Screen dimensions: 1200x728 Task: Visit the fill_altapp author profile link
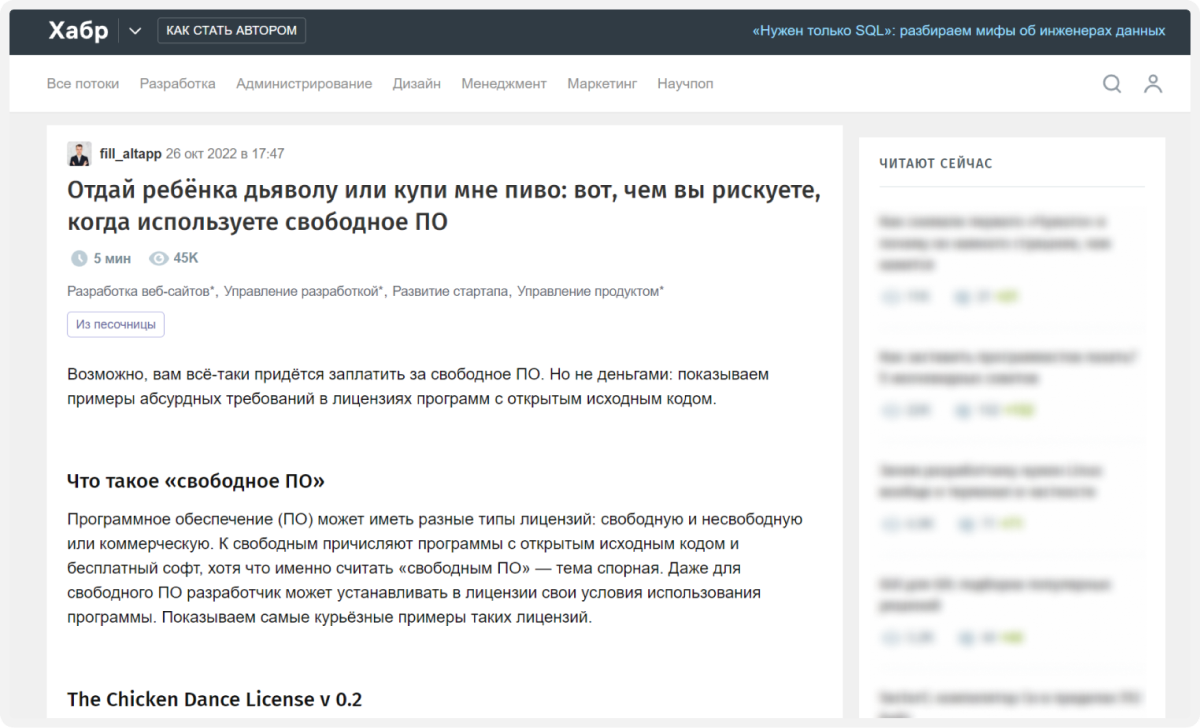(x=130, y=154)
